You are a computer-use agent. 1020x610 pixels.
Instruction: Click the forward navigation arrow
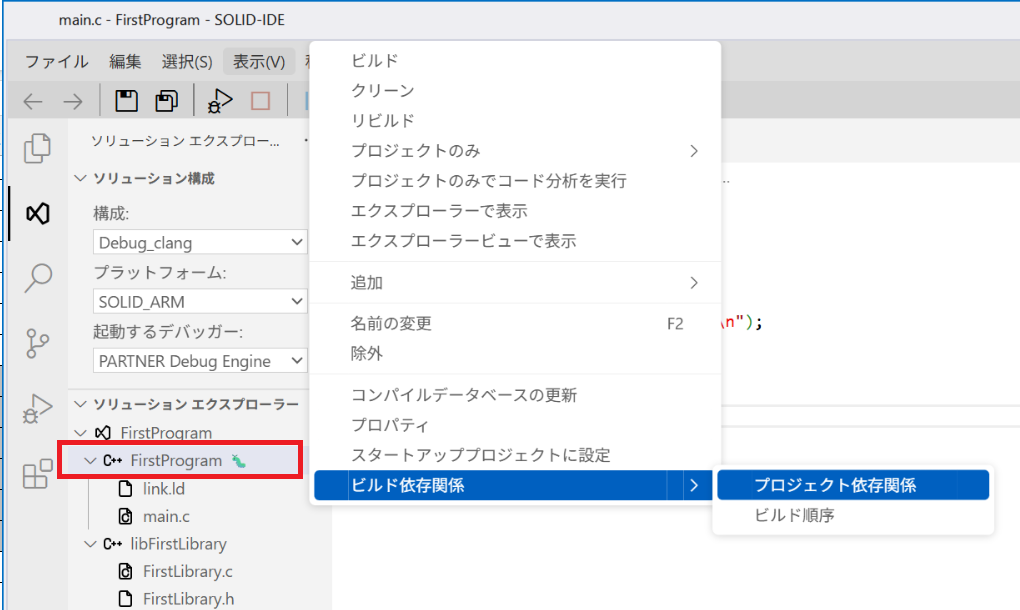pos(72,100)
